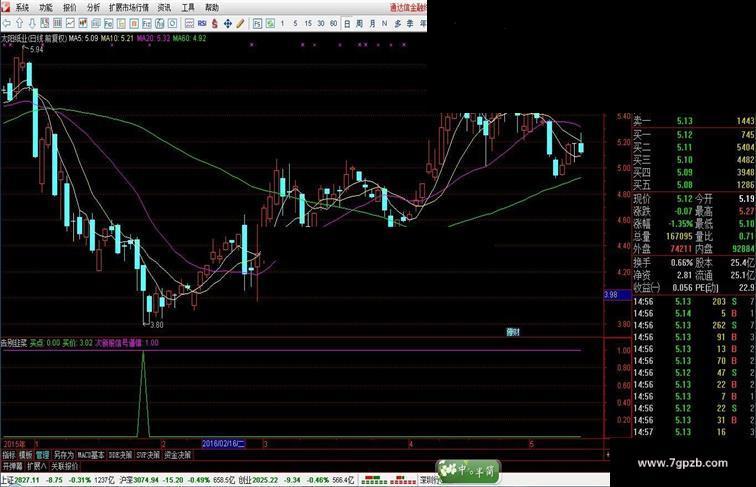This screenshot has width=756, height=487.
Task: Select the 季 quarterly period button
Action: pos(410,23)
